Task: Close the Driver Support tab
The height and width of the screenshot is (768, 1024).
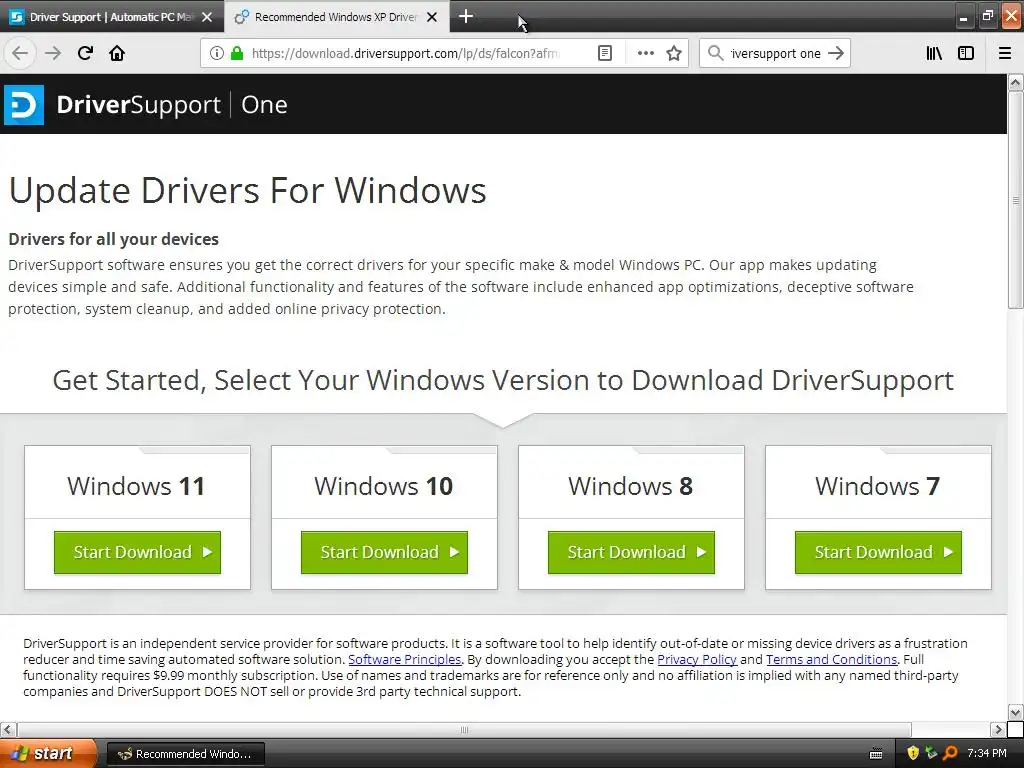Action: pos(207,17)
